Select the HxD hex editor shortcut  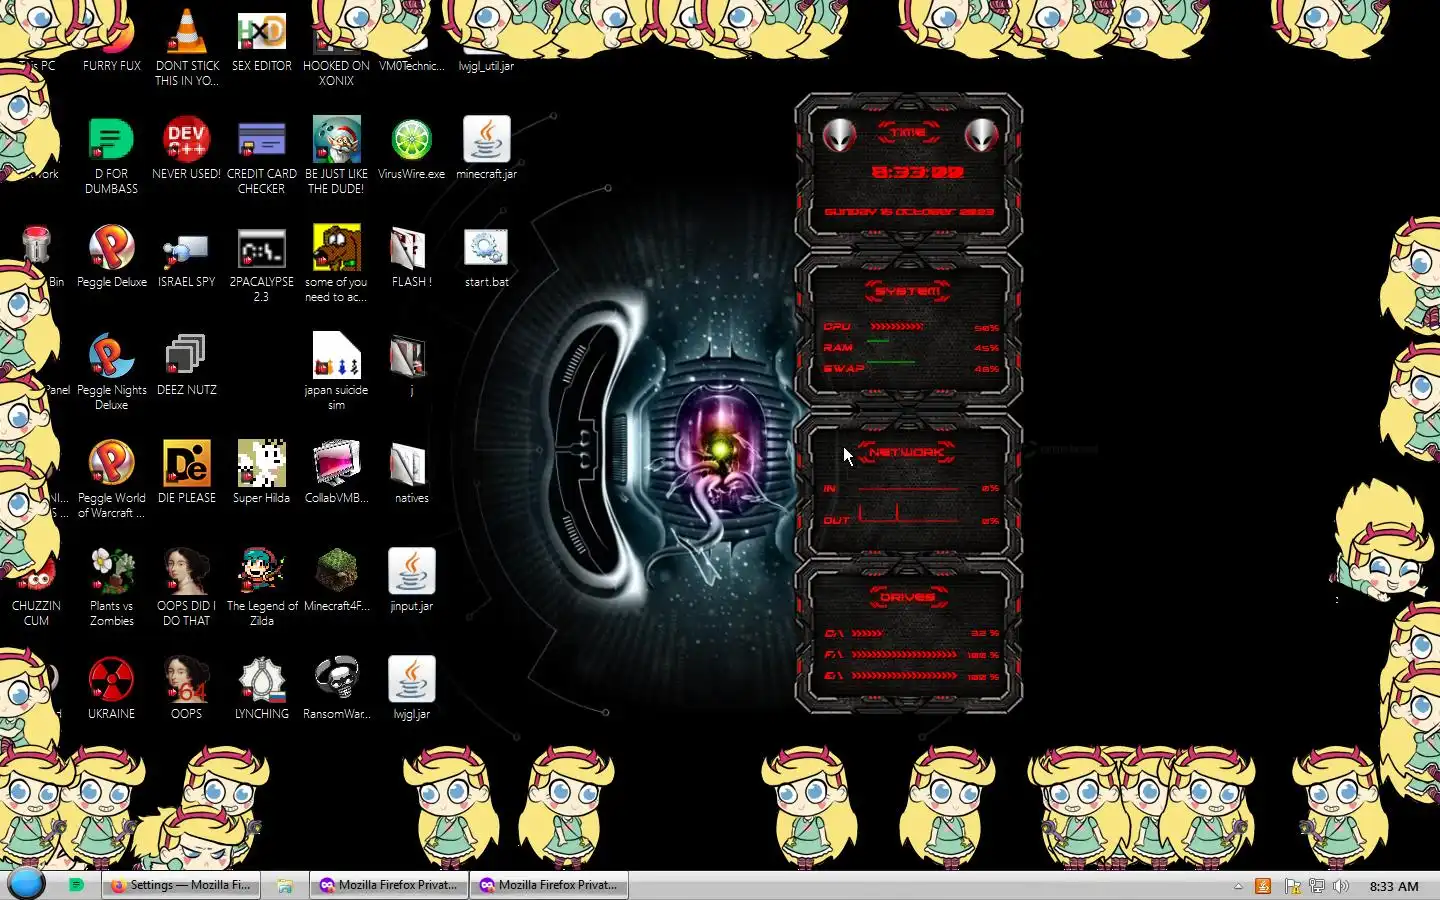coord(261,34)
